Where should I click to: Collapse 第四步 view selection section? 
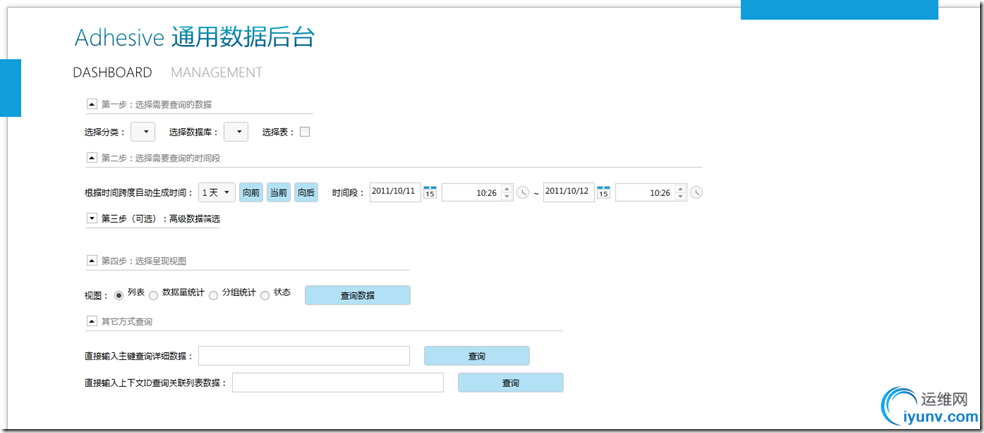(x=92, y=260)
